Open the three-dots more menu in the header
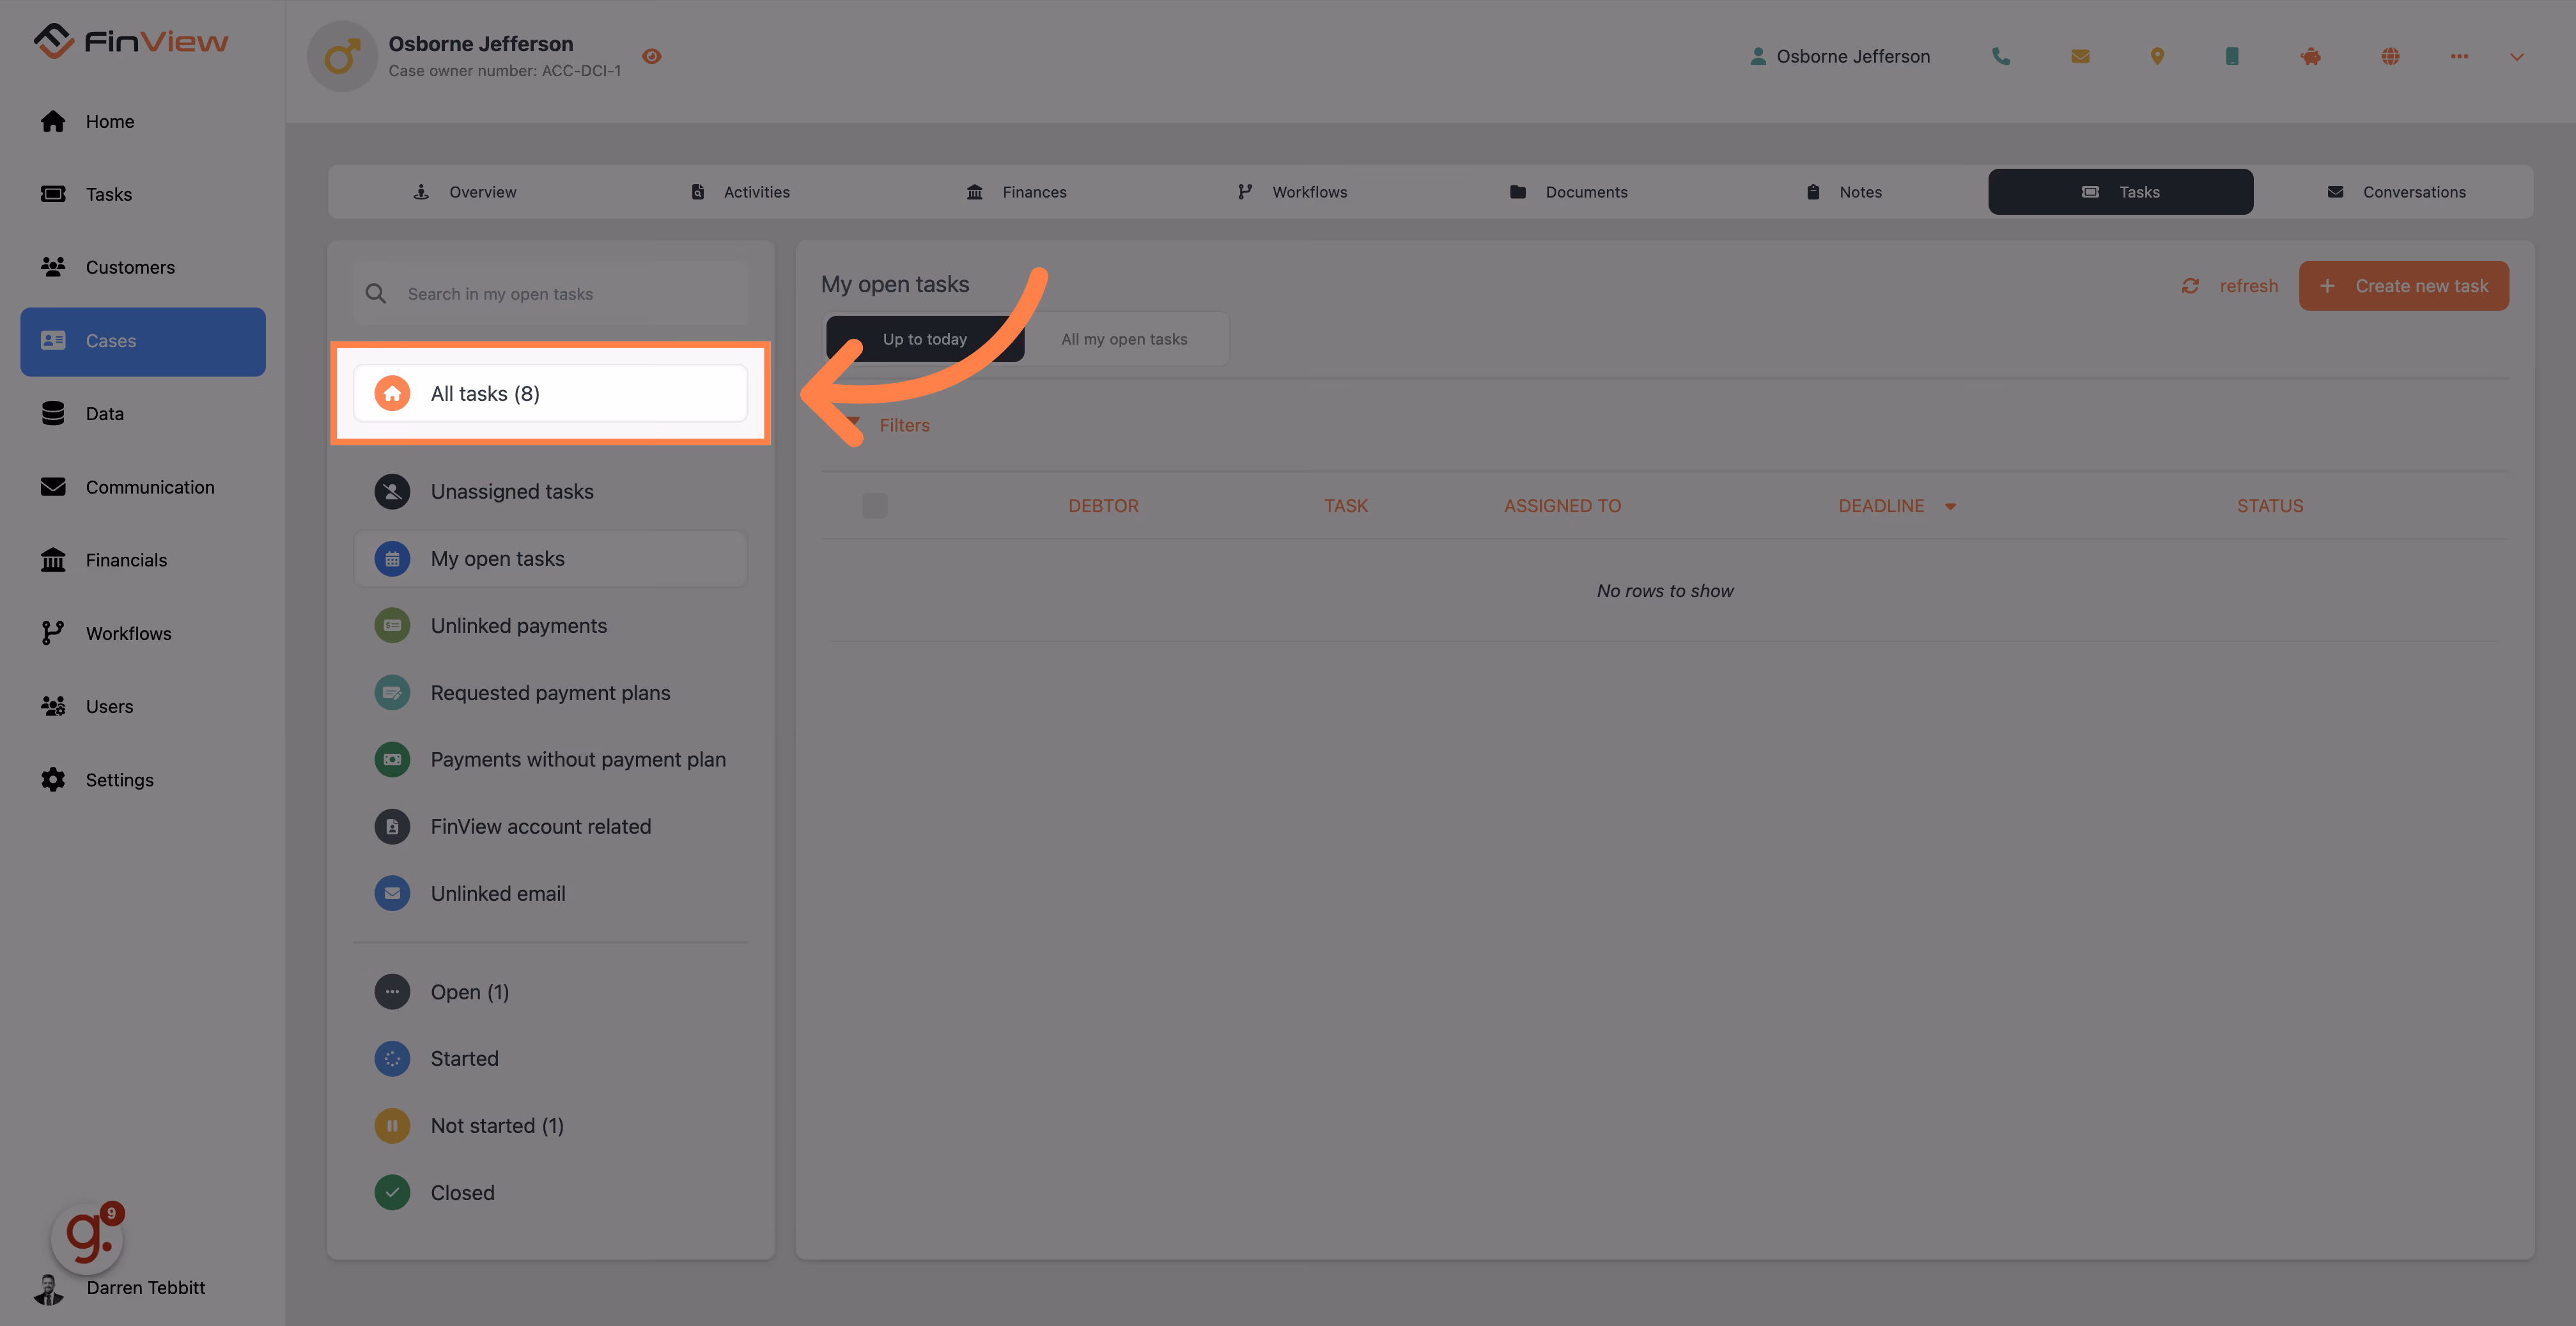The width and height of the screenshot is (2576, 1326). [x=2459, y=57]
